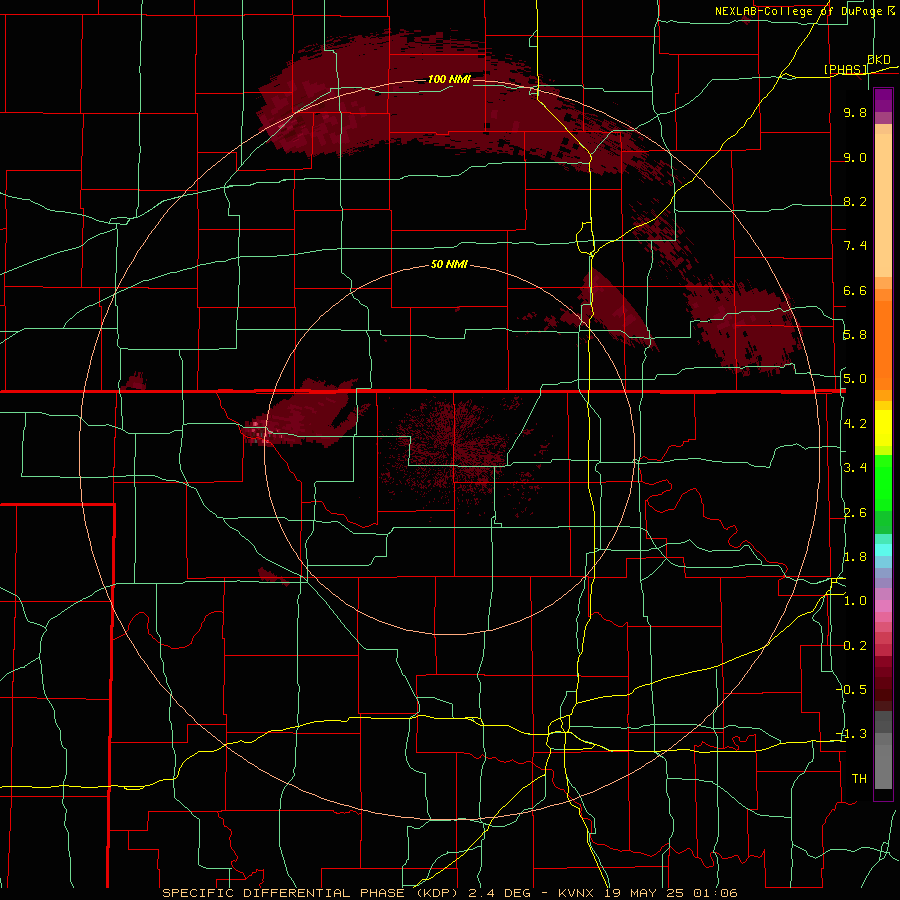Click the "-0.5" color scale value
Viewport: 900px width, 900px height.
[x=853, y=689]
